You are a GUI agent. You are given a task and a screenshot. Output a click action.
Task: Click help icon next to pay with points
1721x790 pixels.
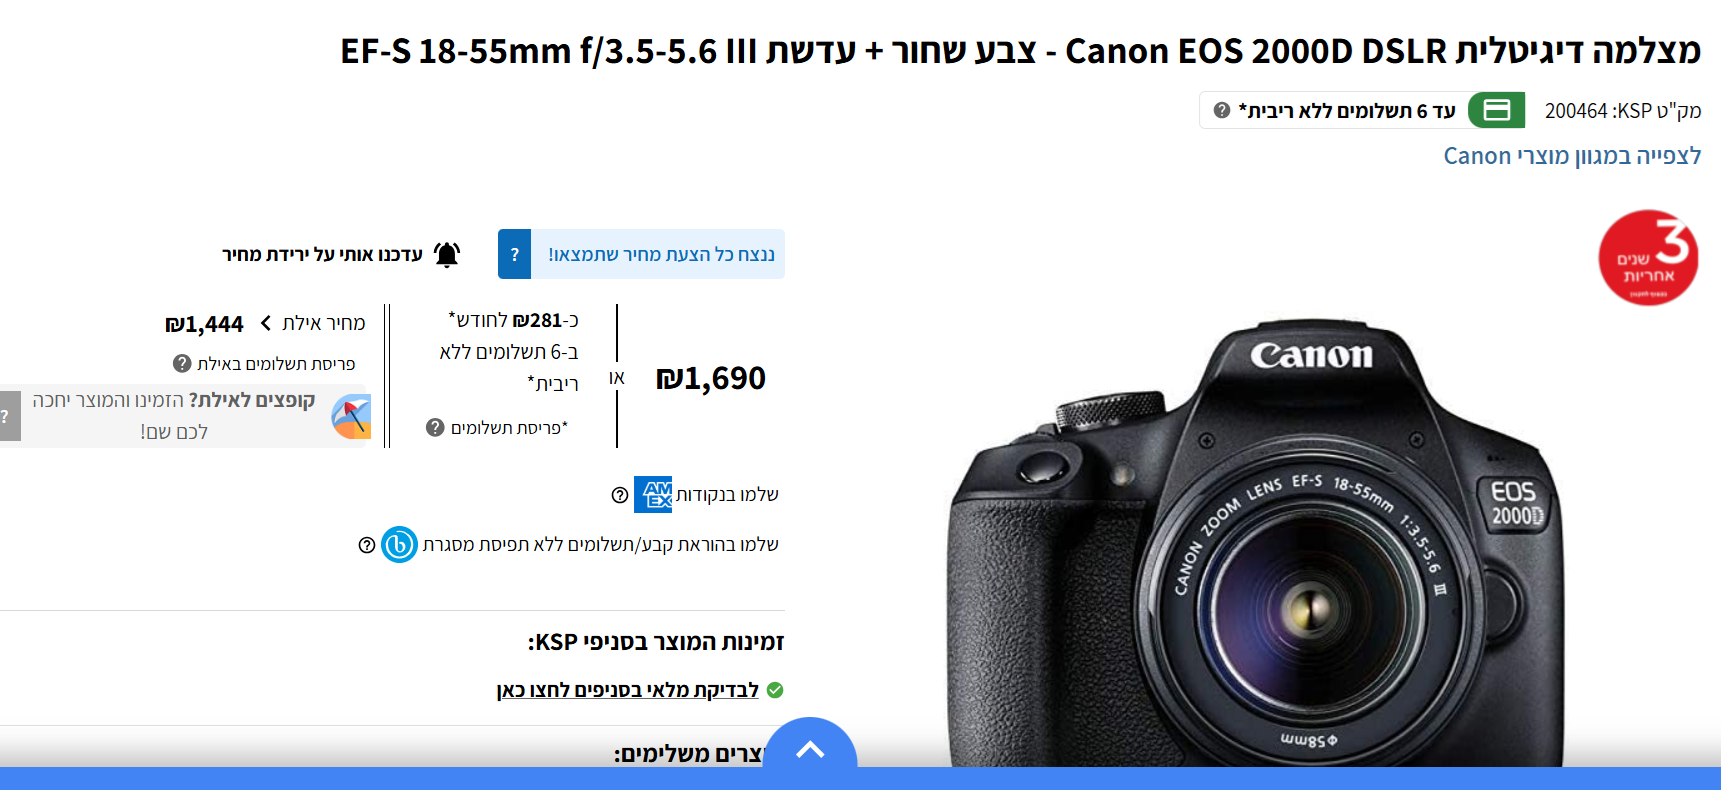620,495
